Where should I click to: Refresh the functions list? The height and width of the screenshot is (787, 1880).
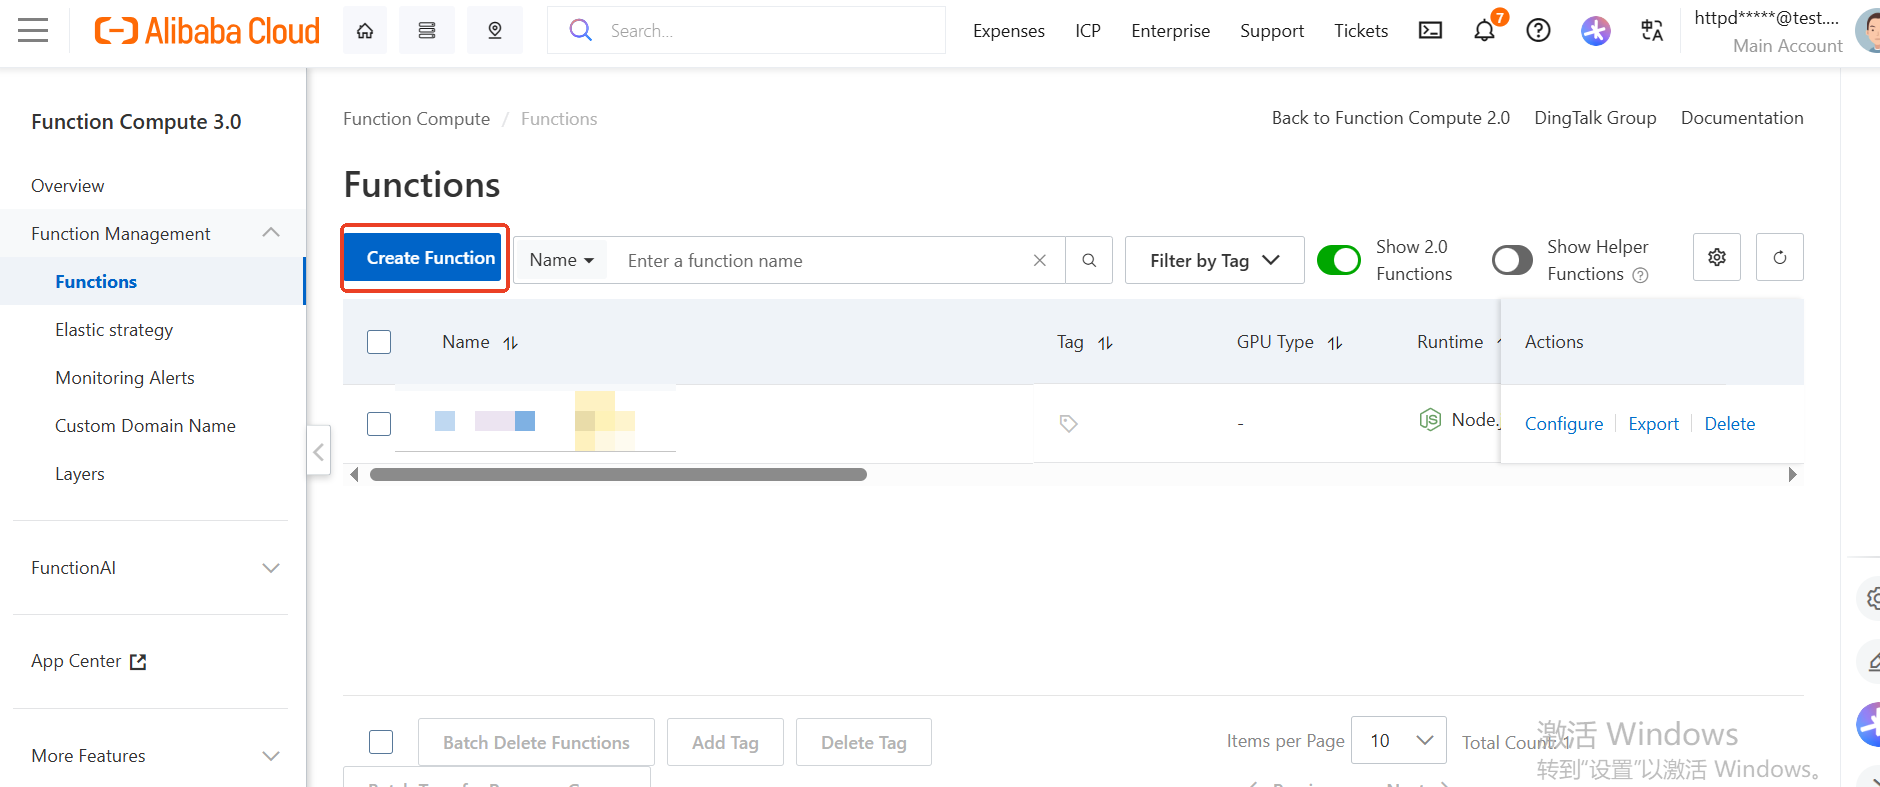tap(1780, 257)
